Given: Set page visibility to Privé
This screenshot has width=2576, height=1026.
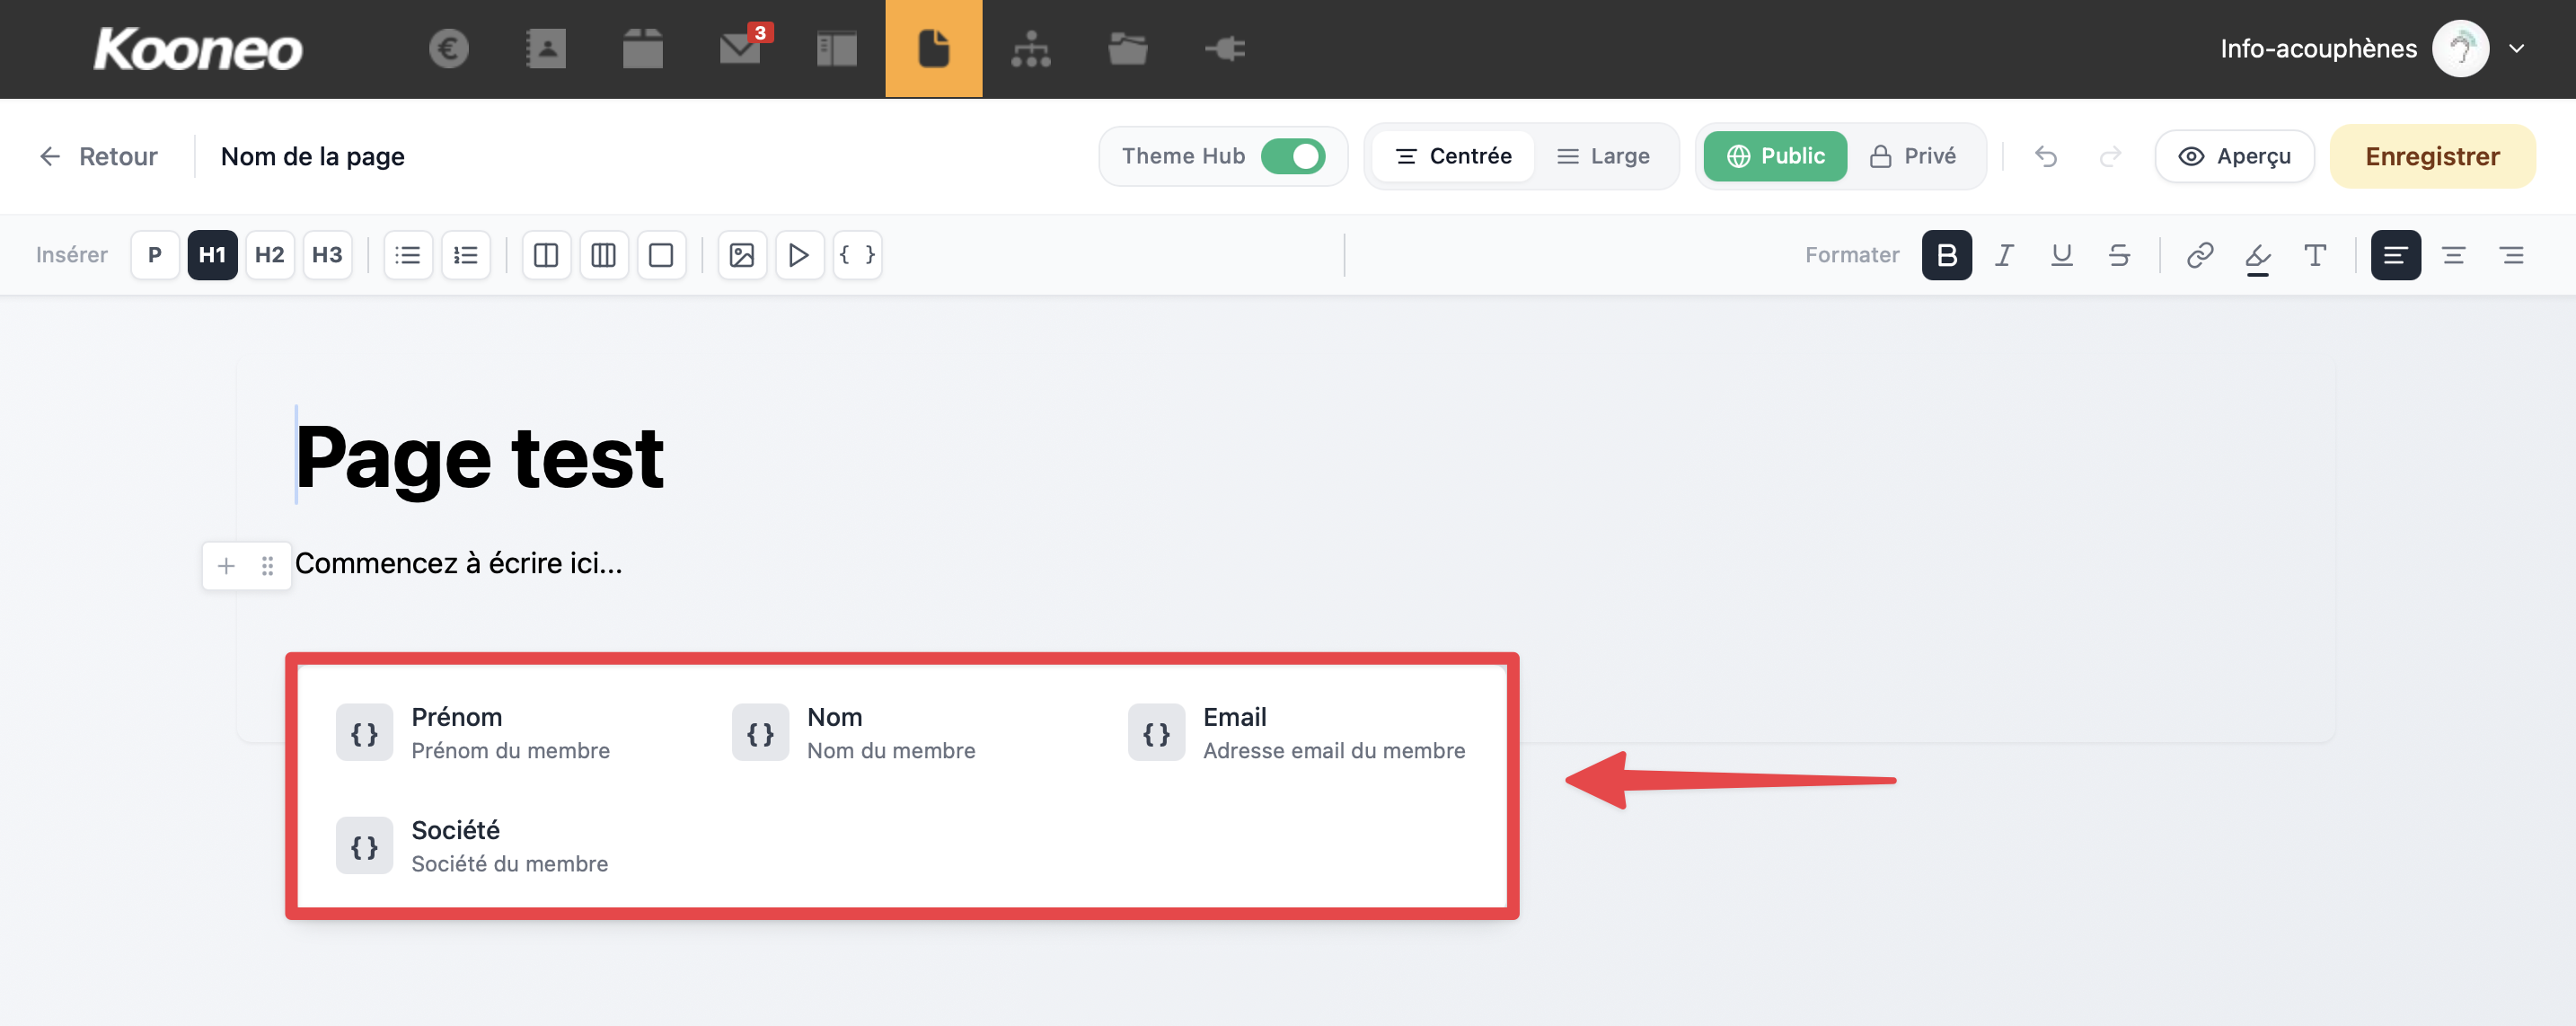Looking at the screenshot, I should click(x=1913, y=156).
